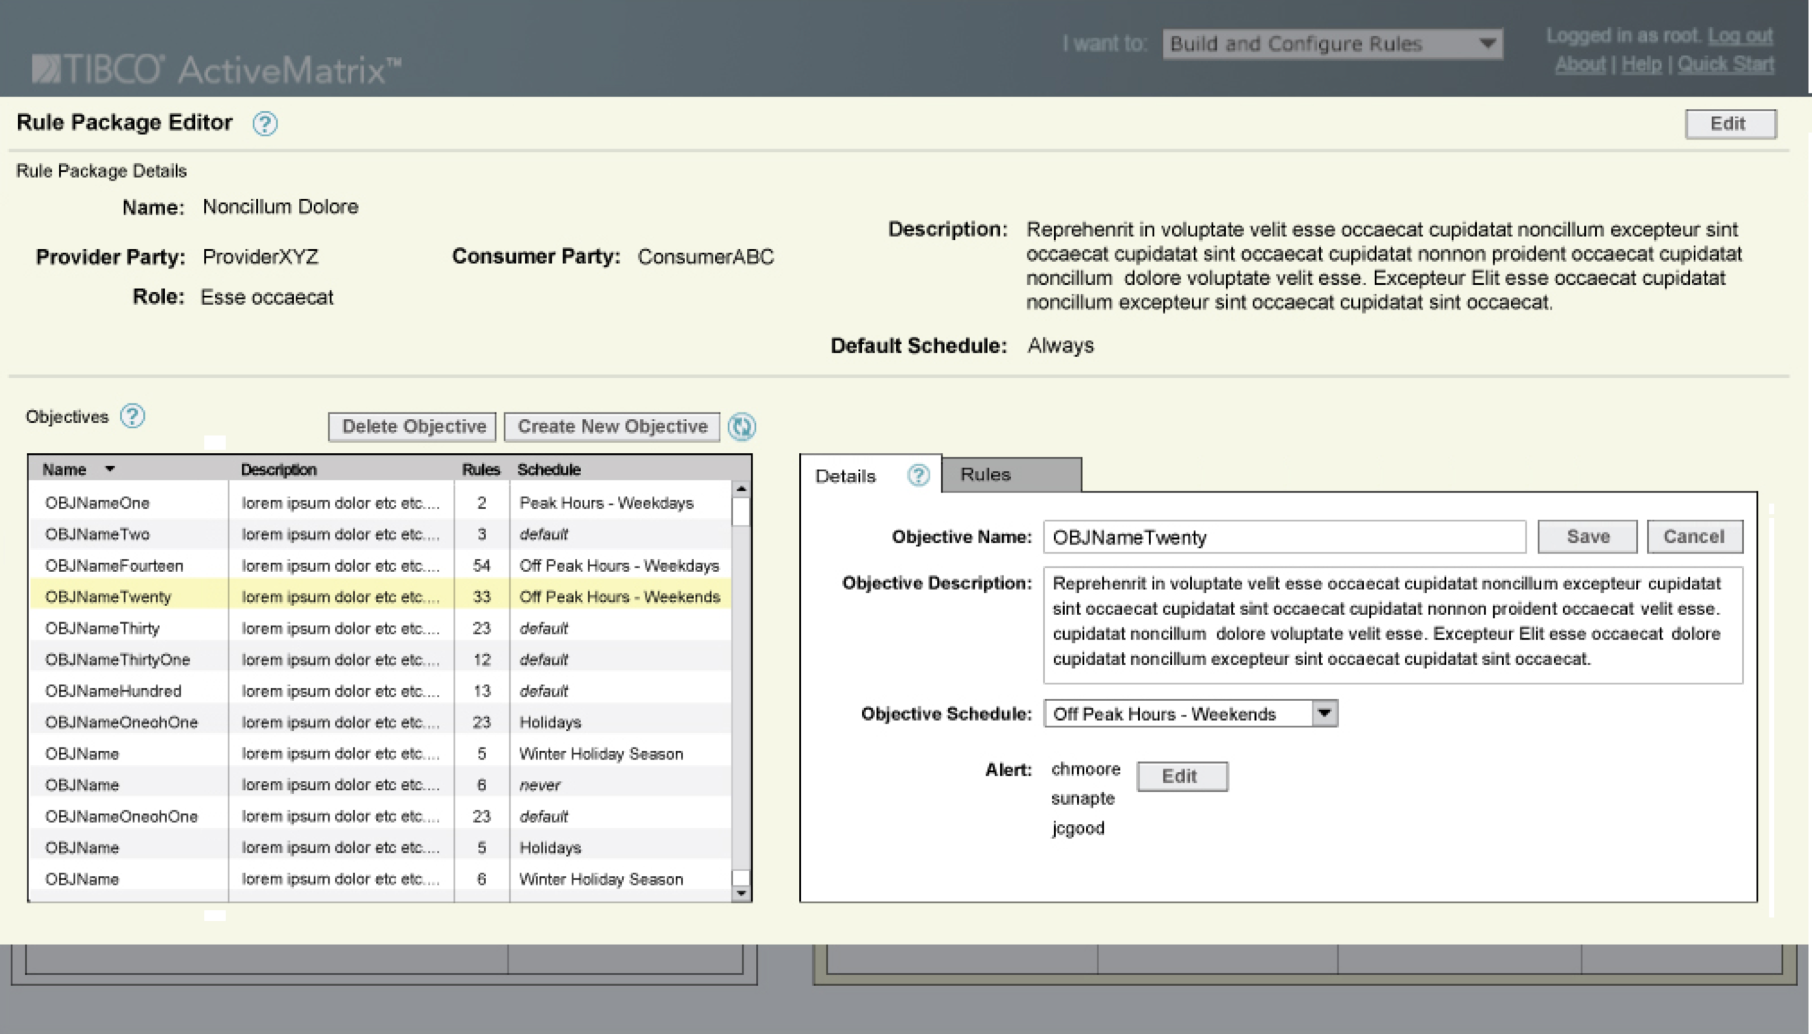Click the Objective Name input field

click(x=1284, y=537)
